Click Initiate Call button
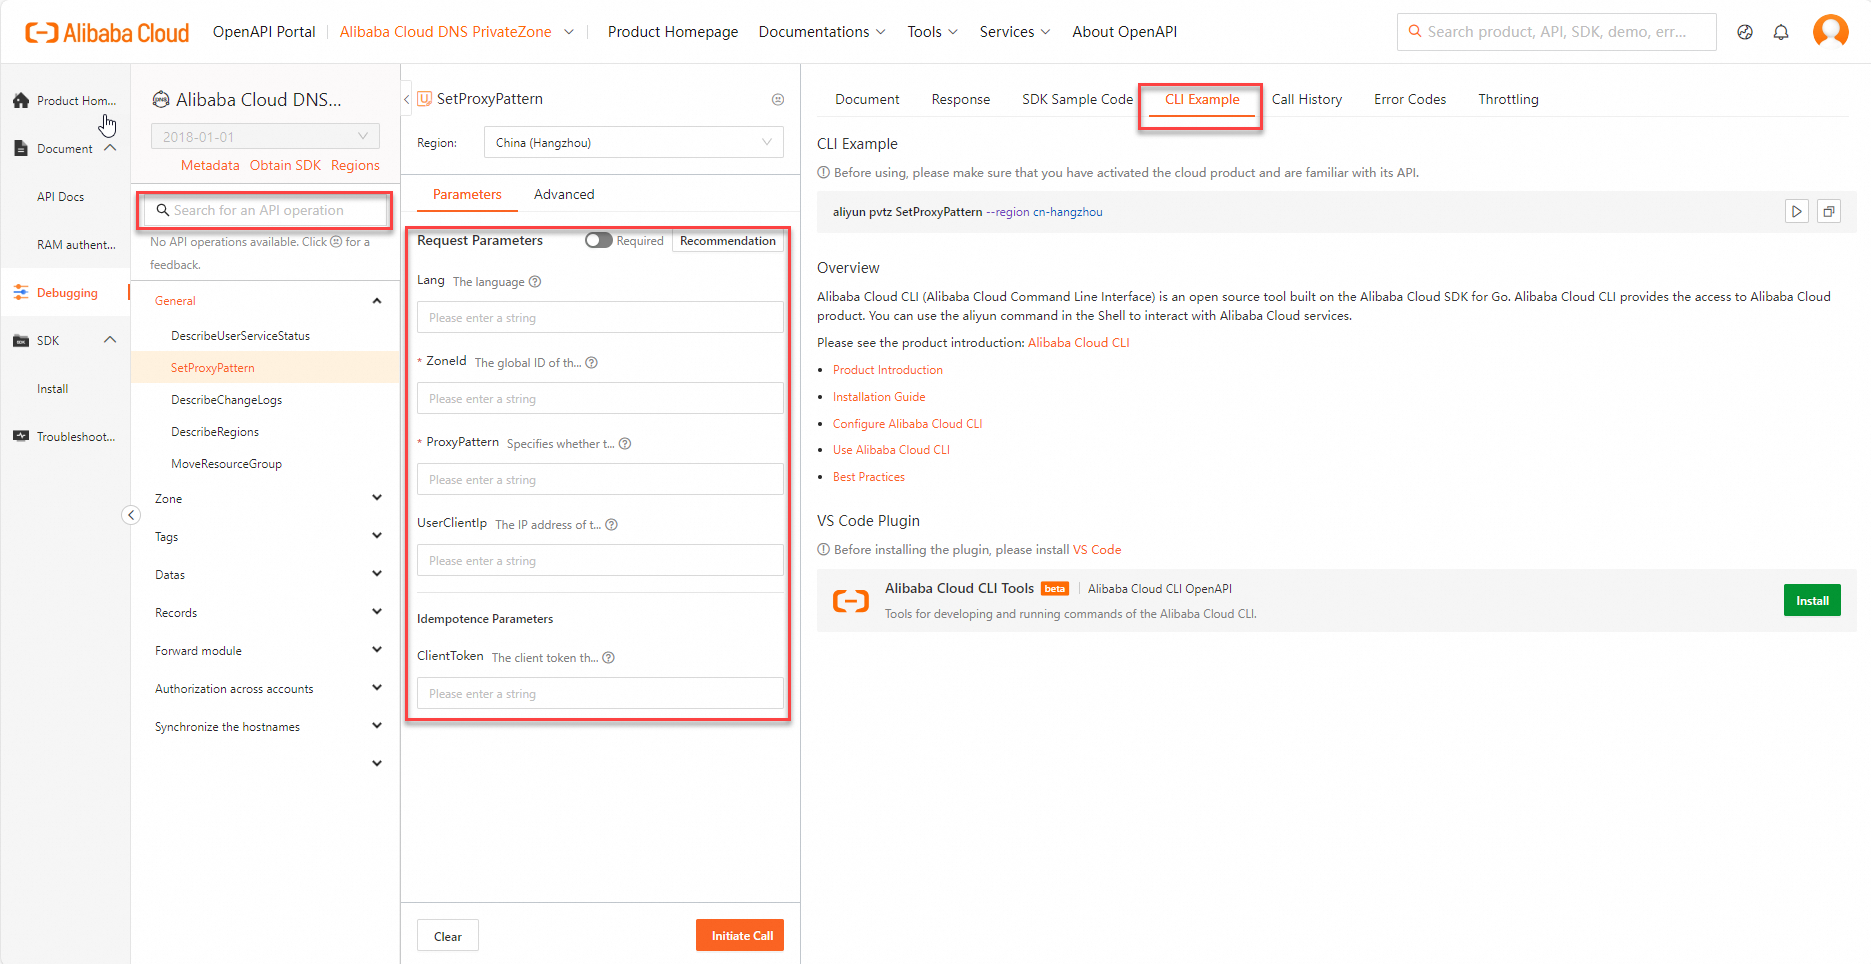Image resolution: width=1871 pixels, height=964 pixels. coord(739,935)
